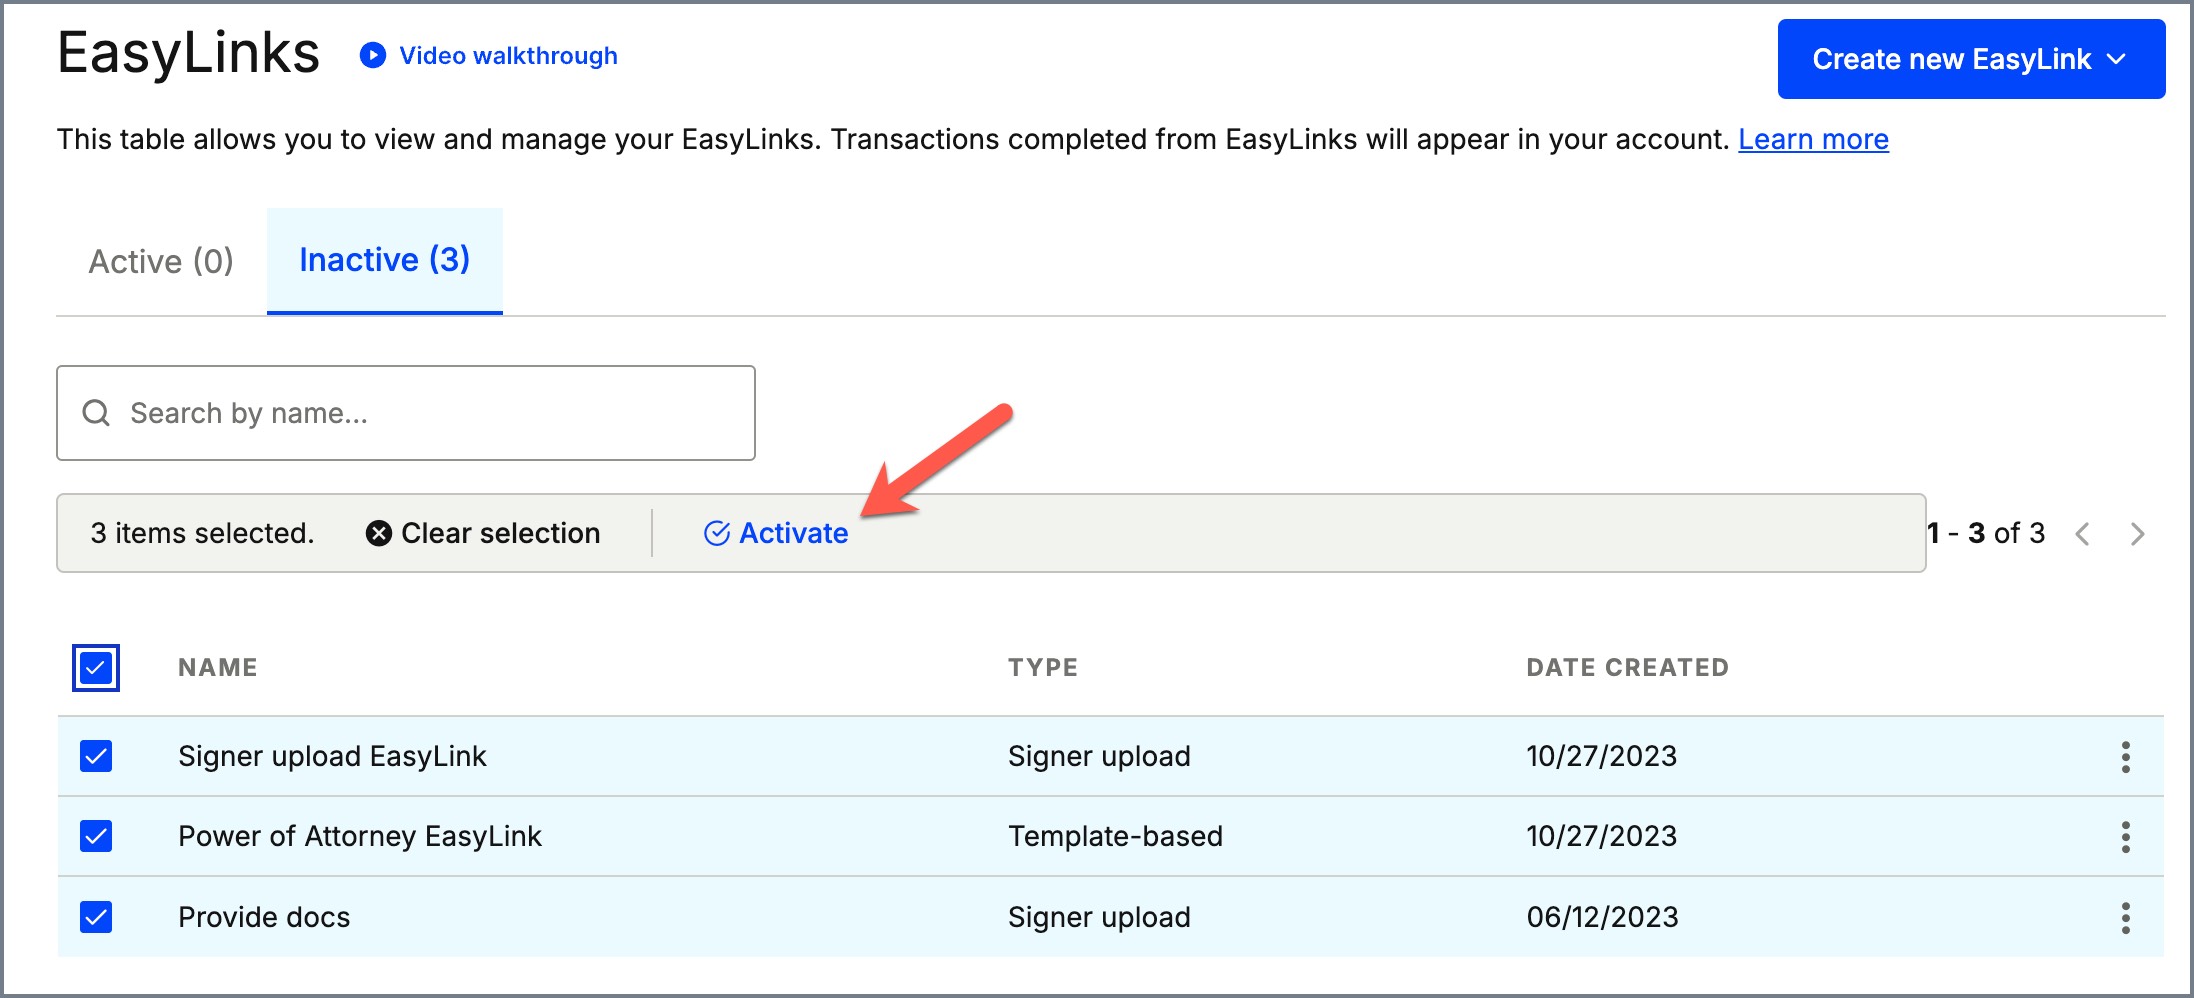This screenshot has width=2194, height=998.
Task: Open the Learn more link
Action: coord(1813,139)
